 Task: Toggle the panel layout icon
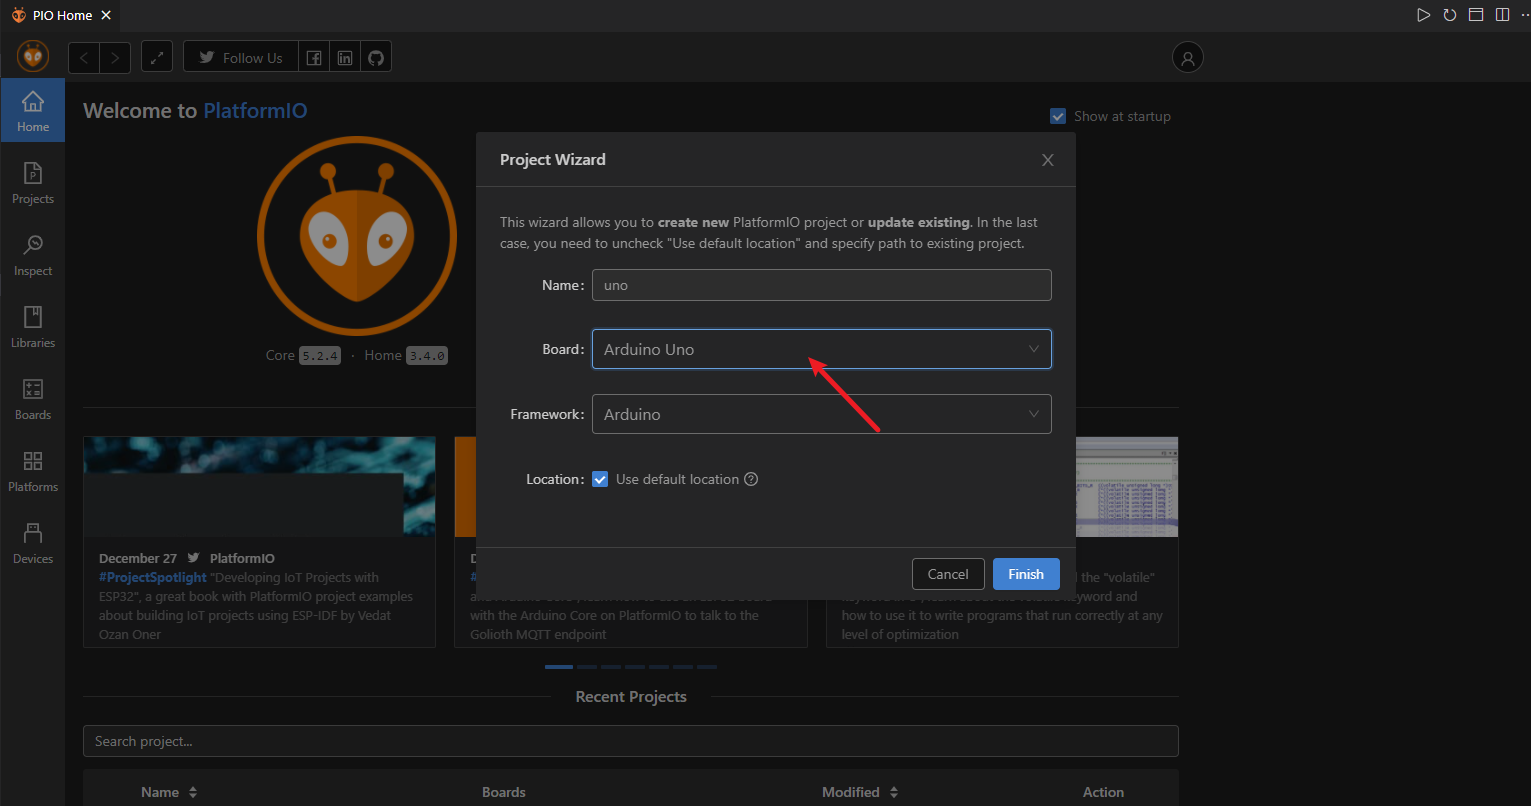pyautogui.click(x=1476, y=15)
